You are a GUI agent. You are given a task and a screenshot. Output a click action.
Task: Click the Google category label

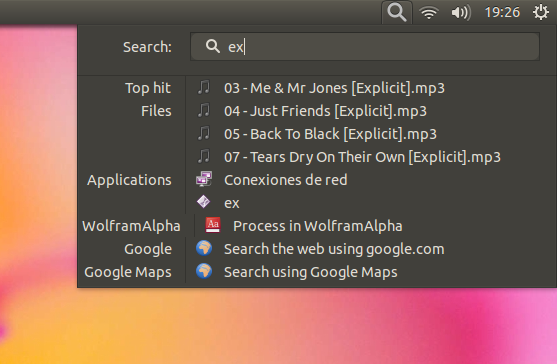[x=148, y=249]
